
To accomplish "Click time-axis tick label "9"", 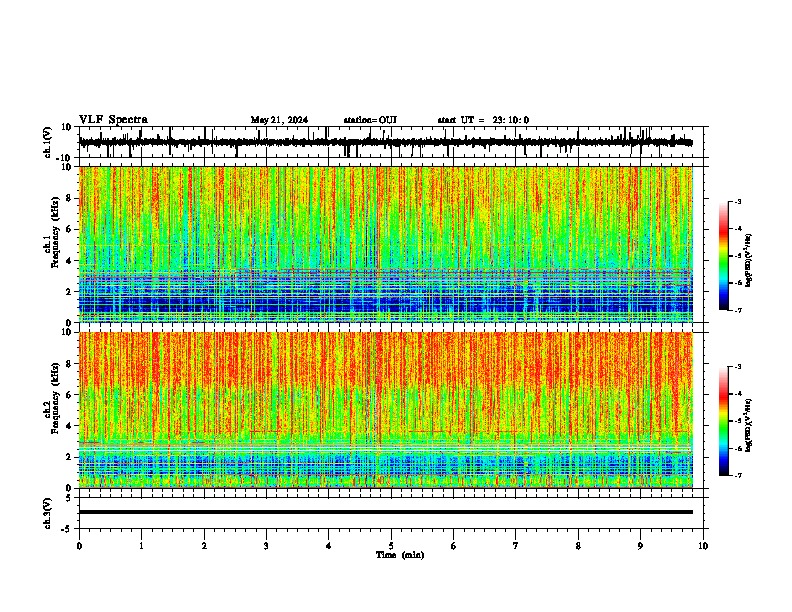I will click(x=640, y=546).
